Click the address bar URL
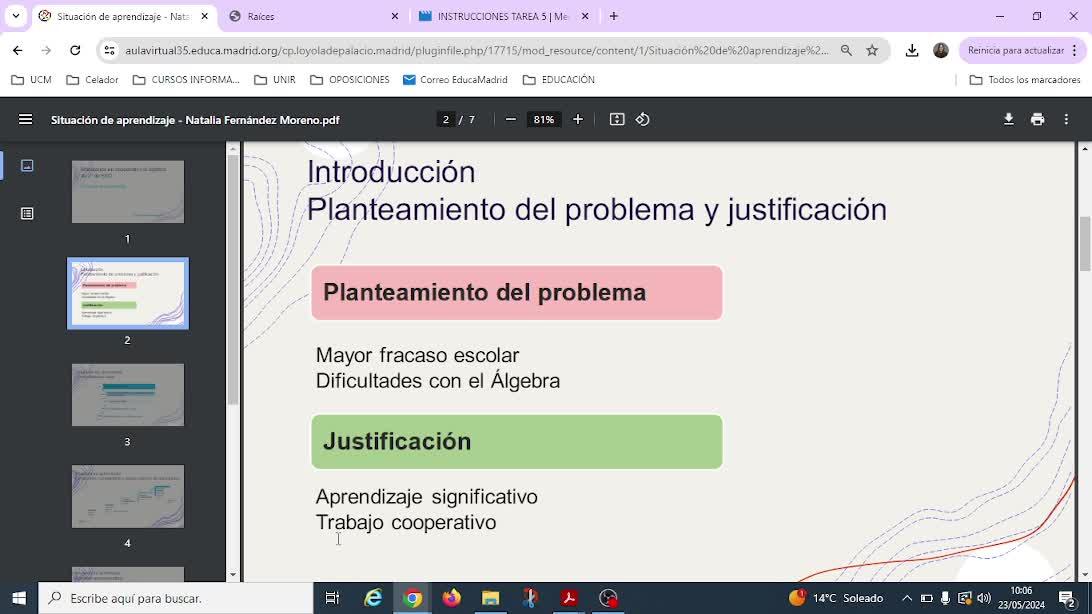The image size is (1092, 614). click(477, 50)
